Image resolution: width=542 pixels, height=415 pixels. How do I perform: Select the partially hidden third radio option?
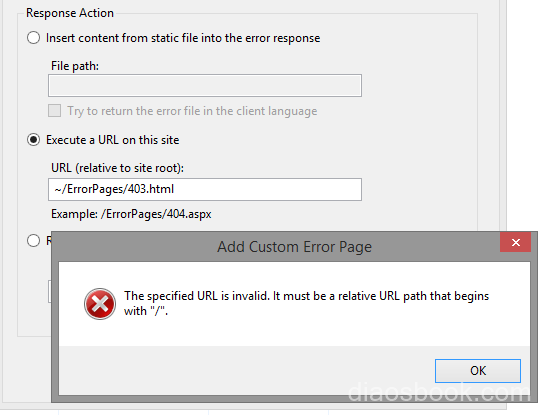tap(34, 240)
